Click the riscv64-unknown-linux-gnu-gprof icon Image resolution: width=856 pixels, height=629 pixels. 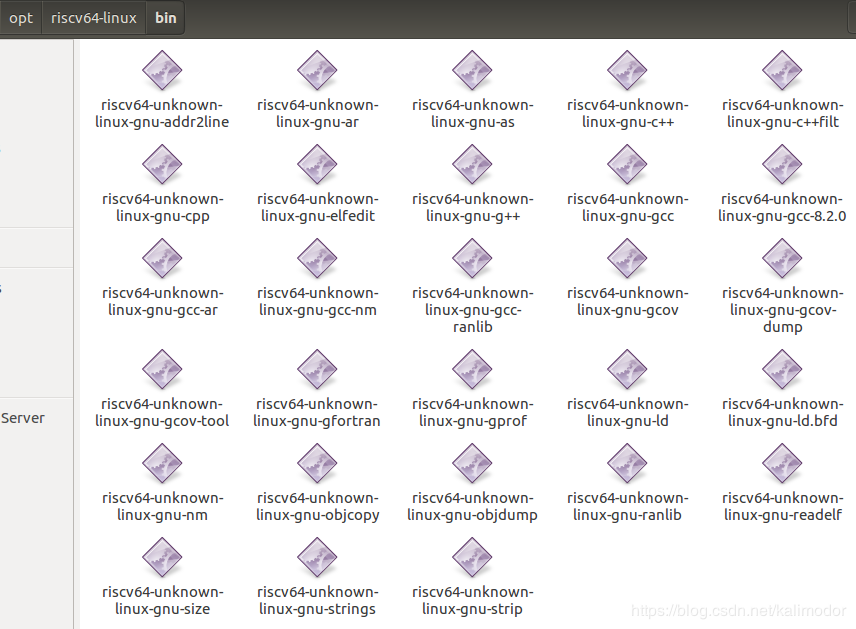tap(472, 370)
